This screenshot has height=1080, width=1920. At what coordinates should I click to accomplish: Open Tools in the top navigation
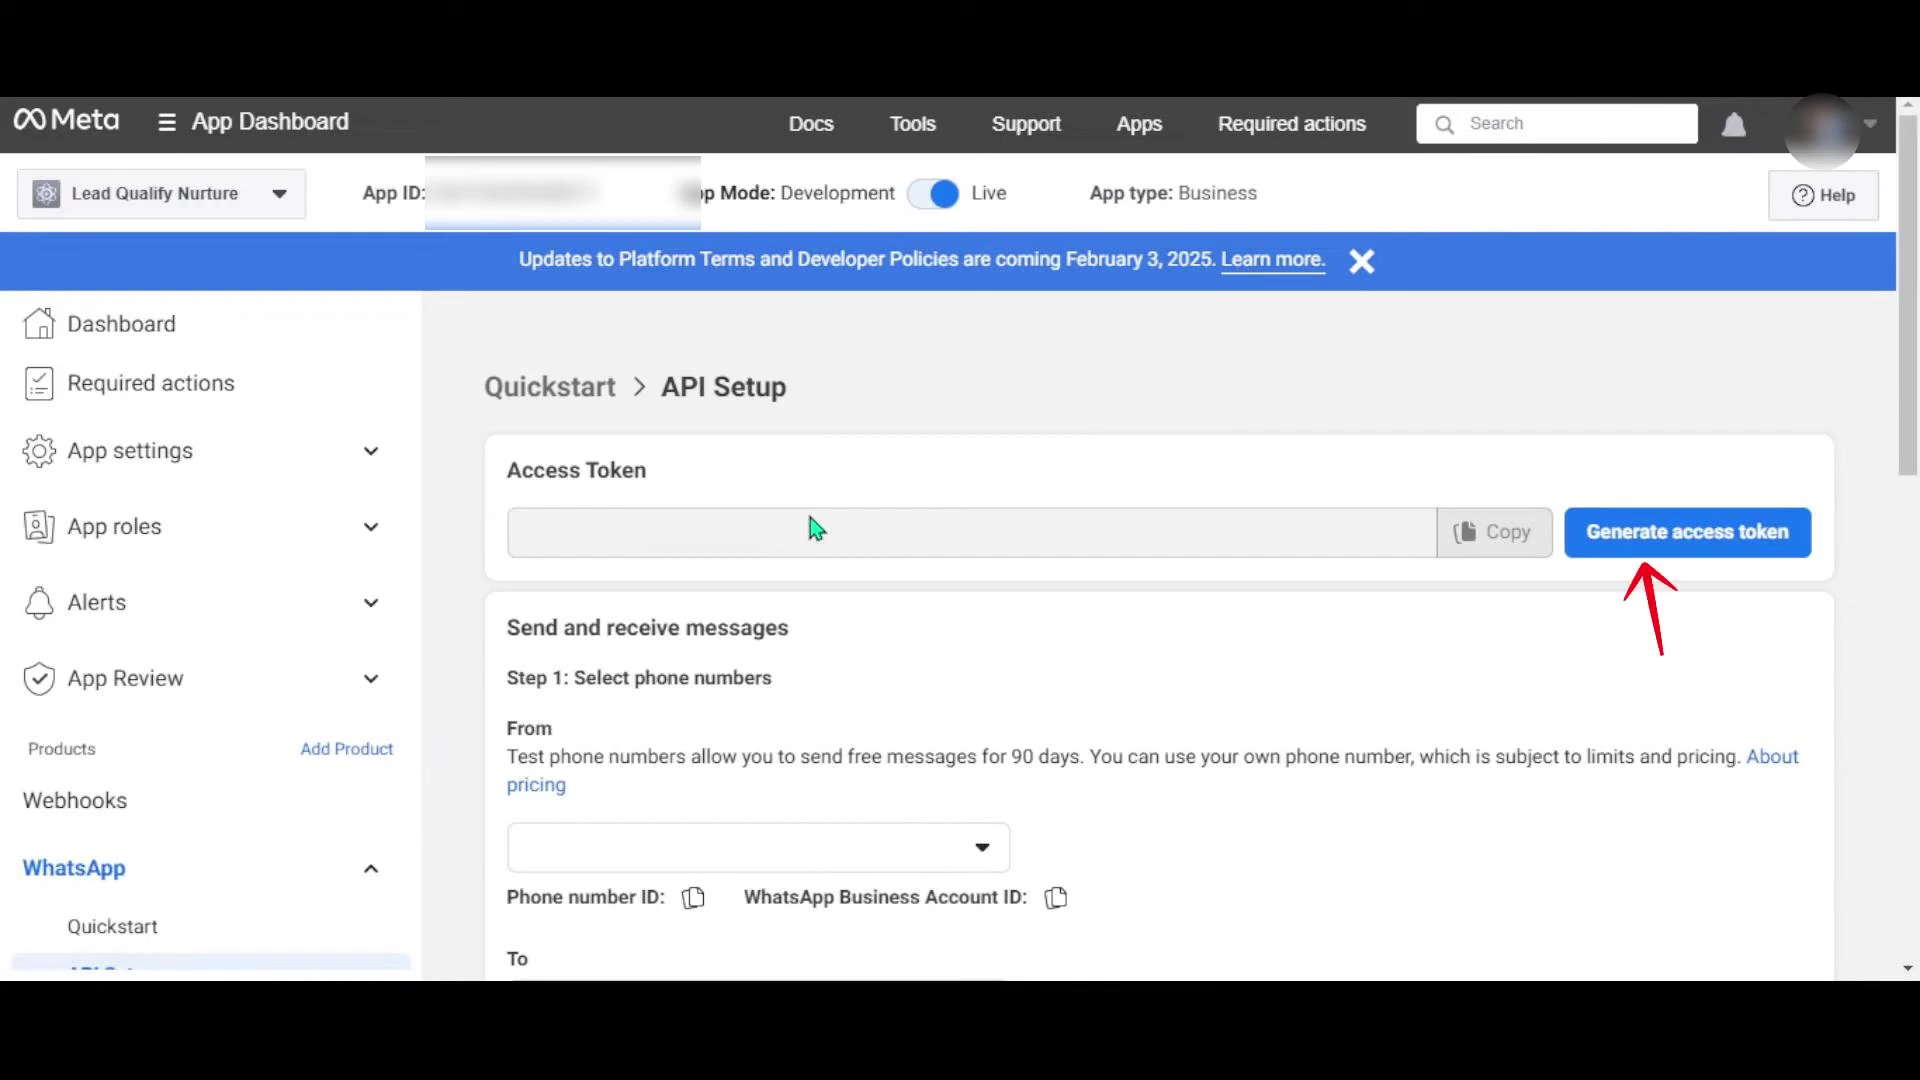(913, 124)
